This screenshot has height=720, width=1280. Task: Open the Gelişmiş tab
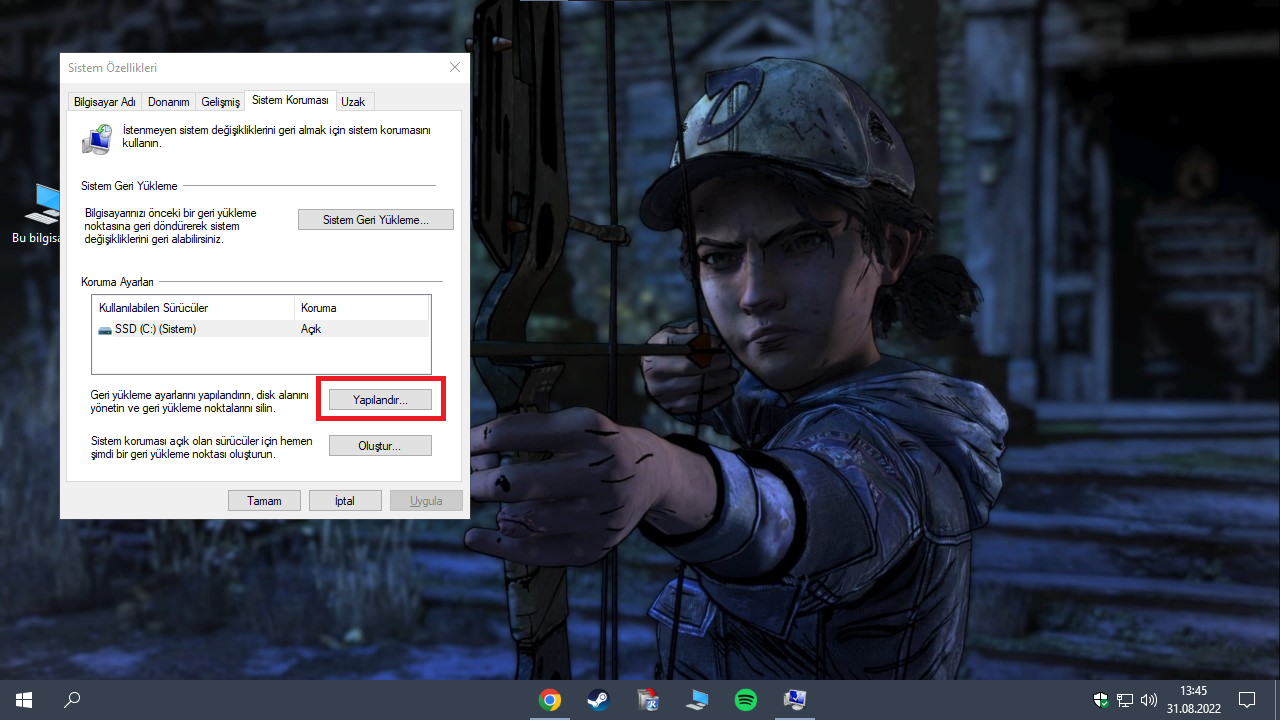tap(221, 102)
